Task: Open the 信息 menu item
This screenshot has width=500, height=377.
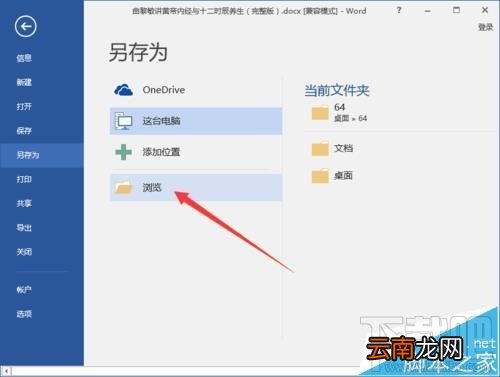Action: click(x=24, y=58)
